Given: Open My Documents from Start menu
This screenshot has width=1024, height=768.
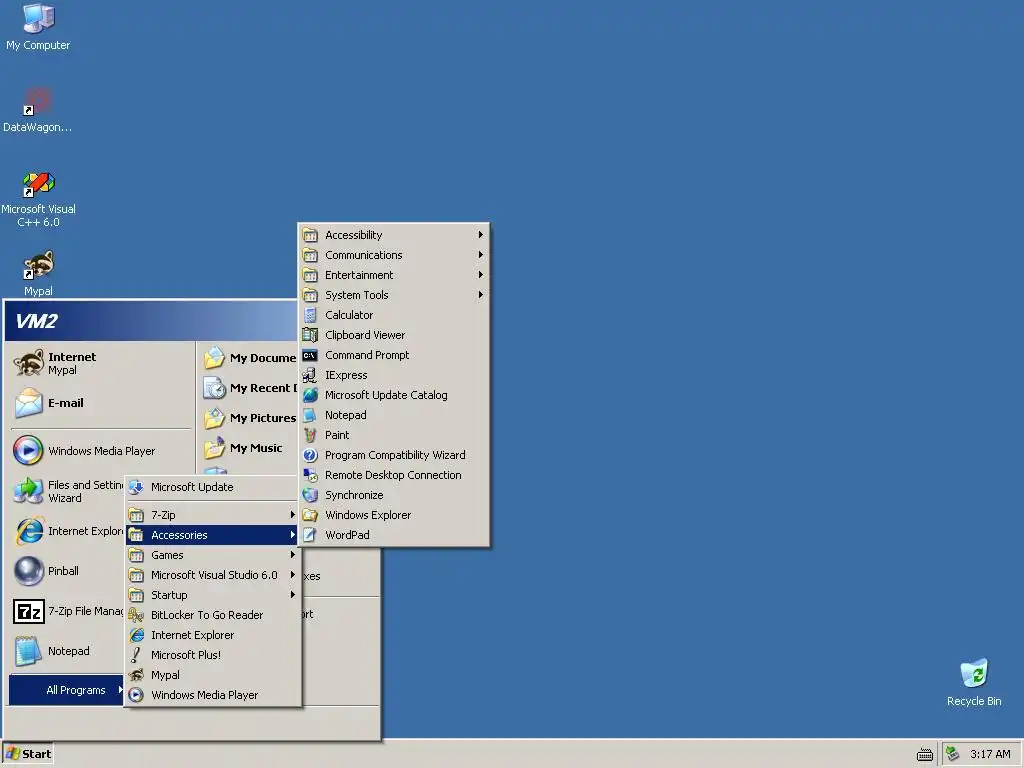Looking at the screenshot, I should tap(249, 359).
